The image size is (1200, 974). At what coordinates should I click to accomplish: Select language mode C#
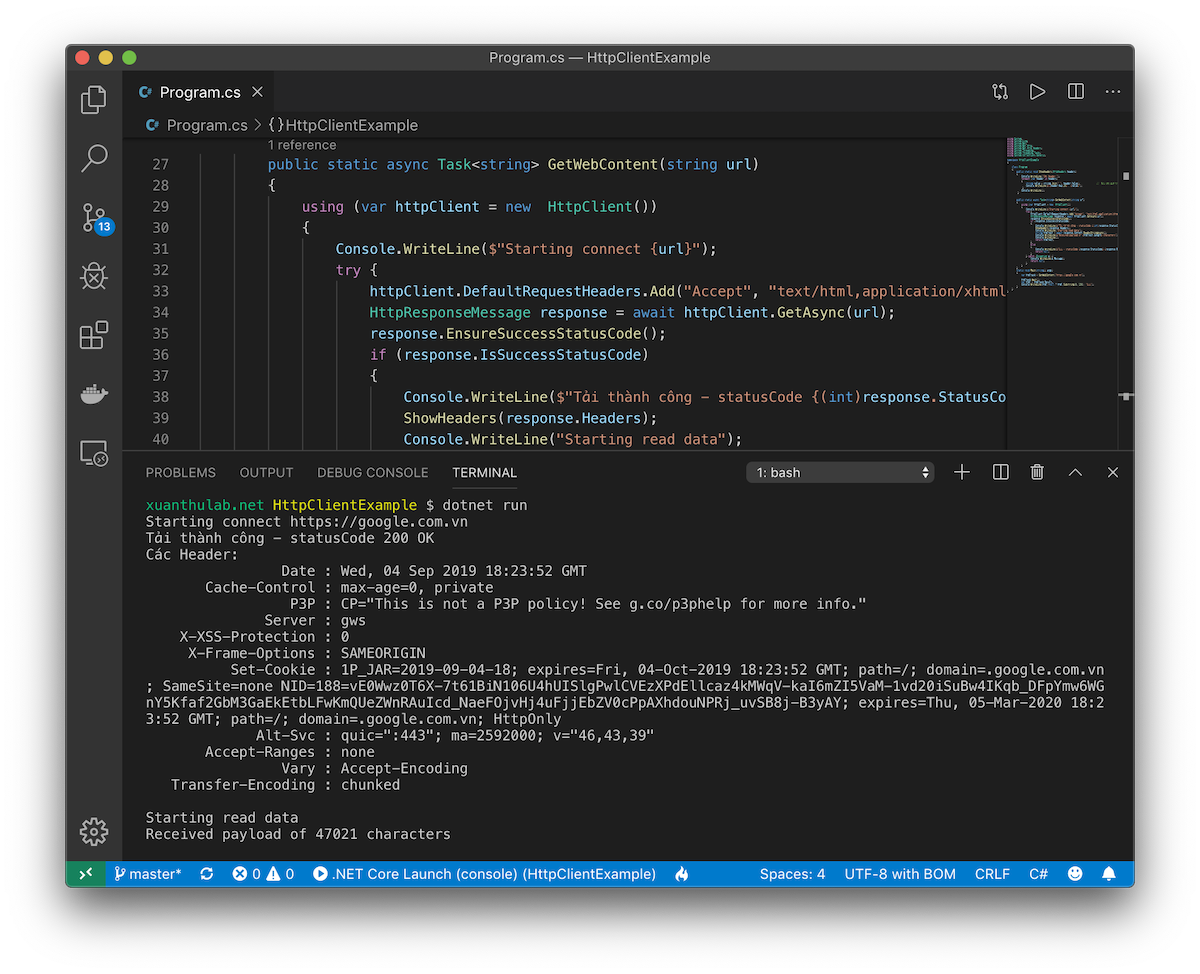tap(1039, 873)
